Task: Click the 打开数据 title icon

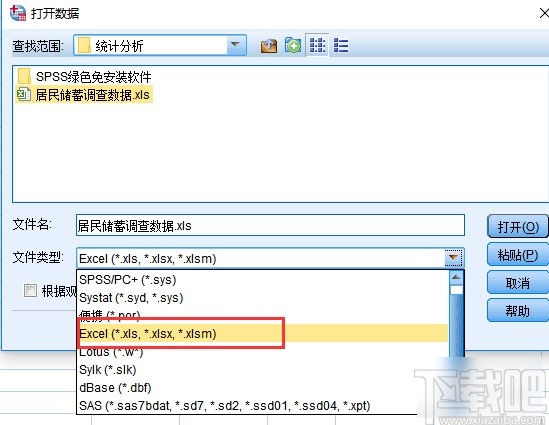Action: point(18,13)
